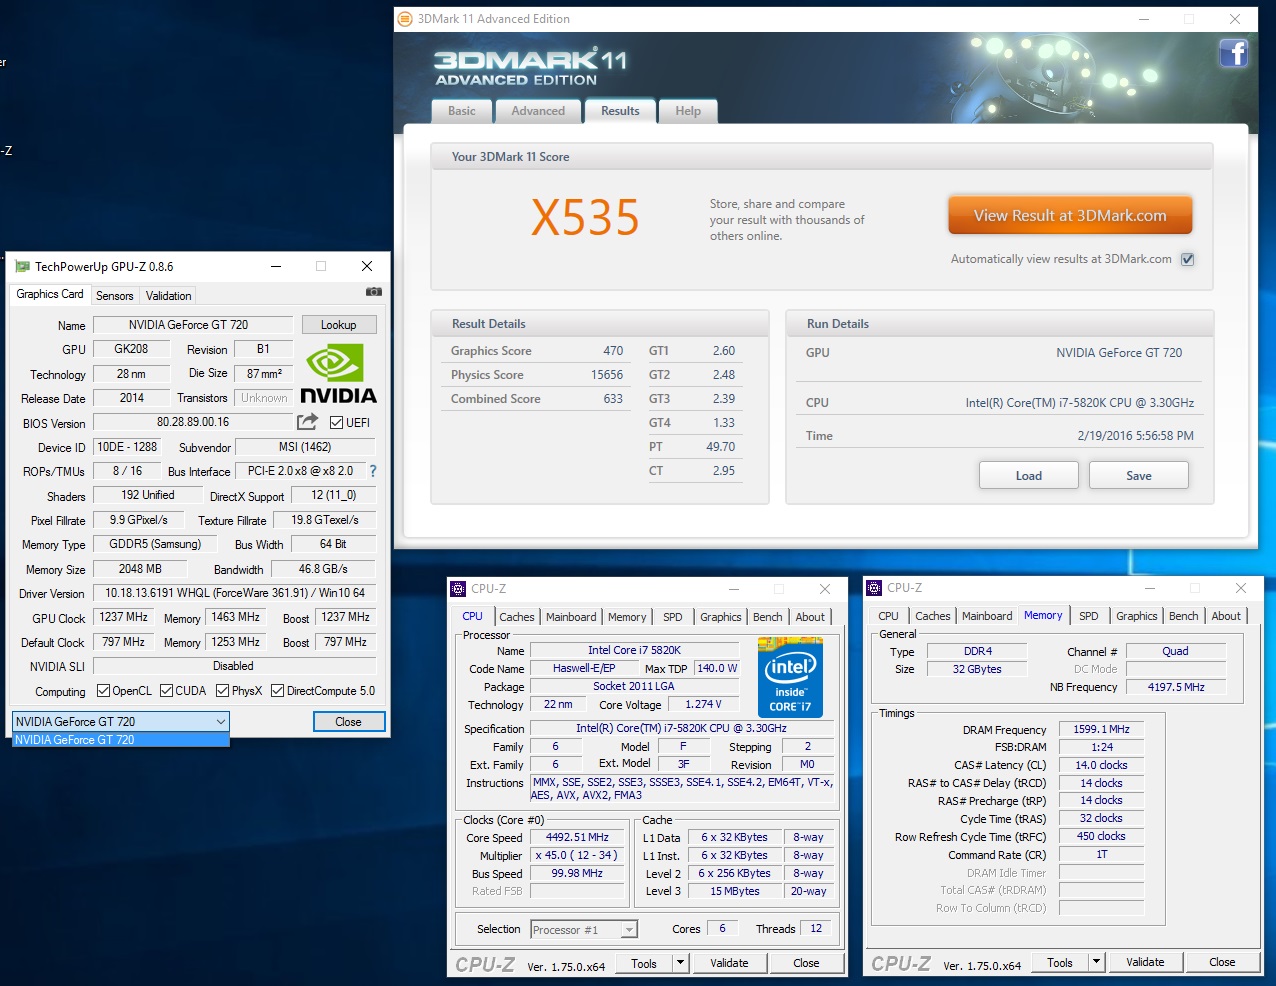Viewport: 1276px width, 986px height.
Task: Open Caches tab in left CPU-Z window
Action: click(x=517, y=617)
